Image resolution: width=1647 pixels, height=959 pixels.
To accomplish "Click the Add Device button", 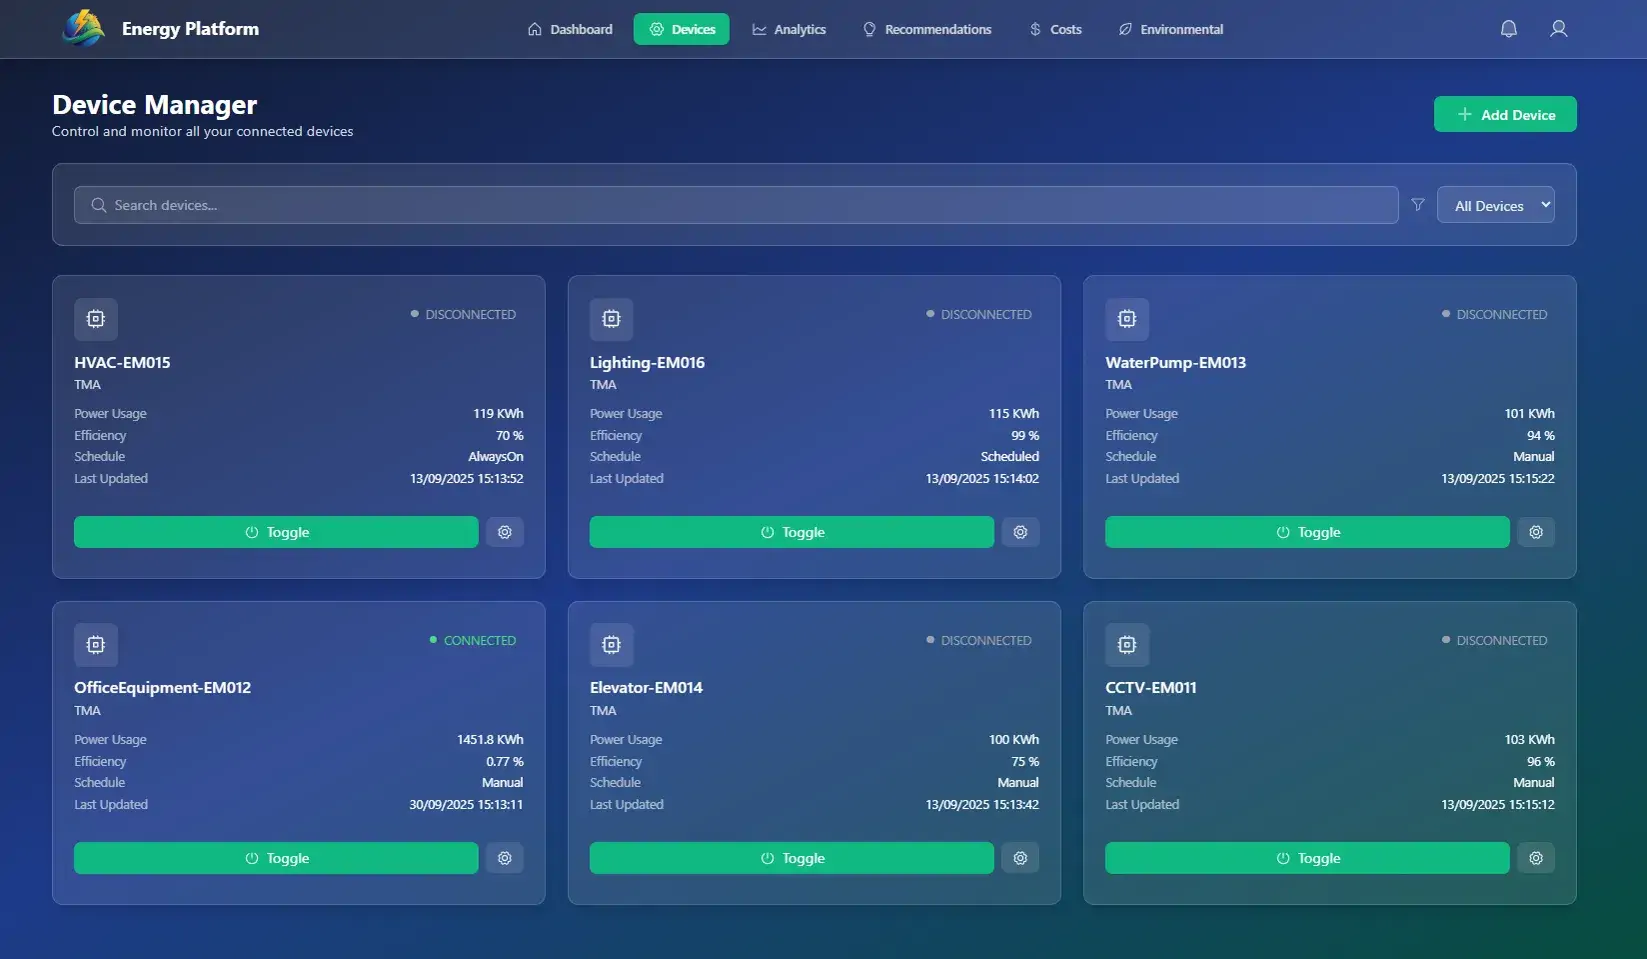I will point(1505,114).
